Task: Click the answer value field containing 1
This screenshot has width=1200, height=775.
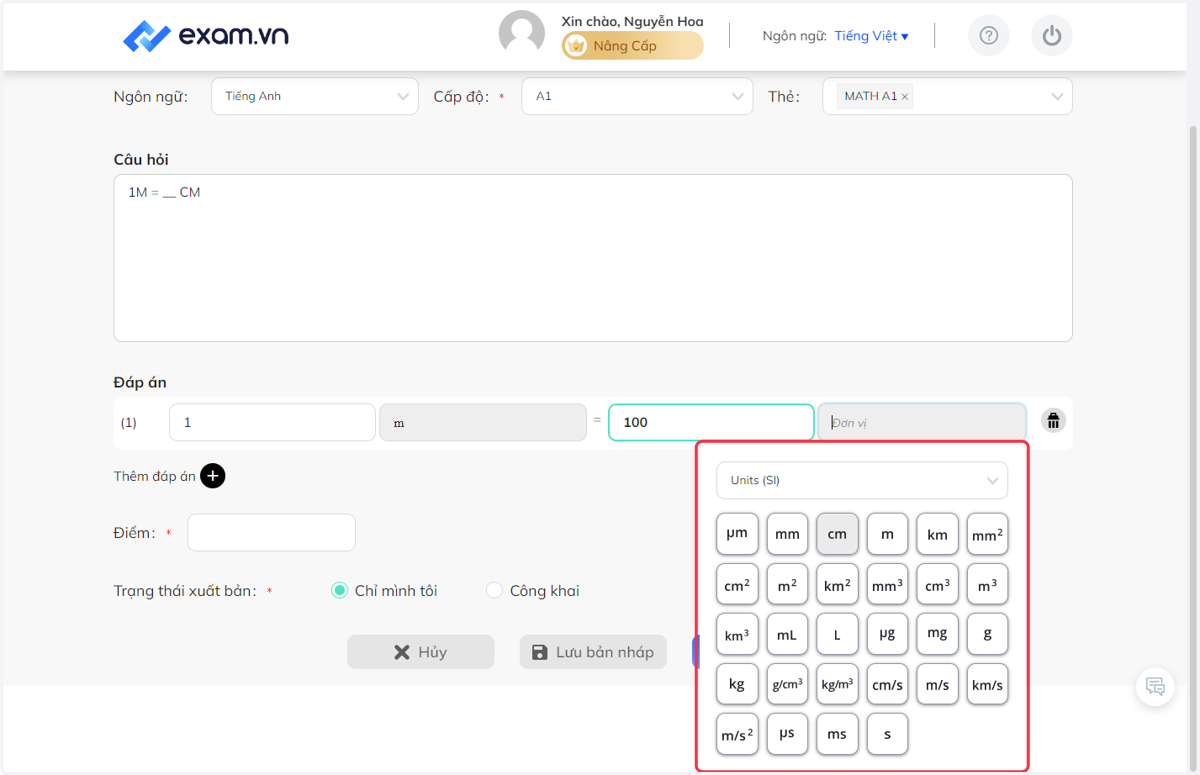Action: (x=272, y=422)
